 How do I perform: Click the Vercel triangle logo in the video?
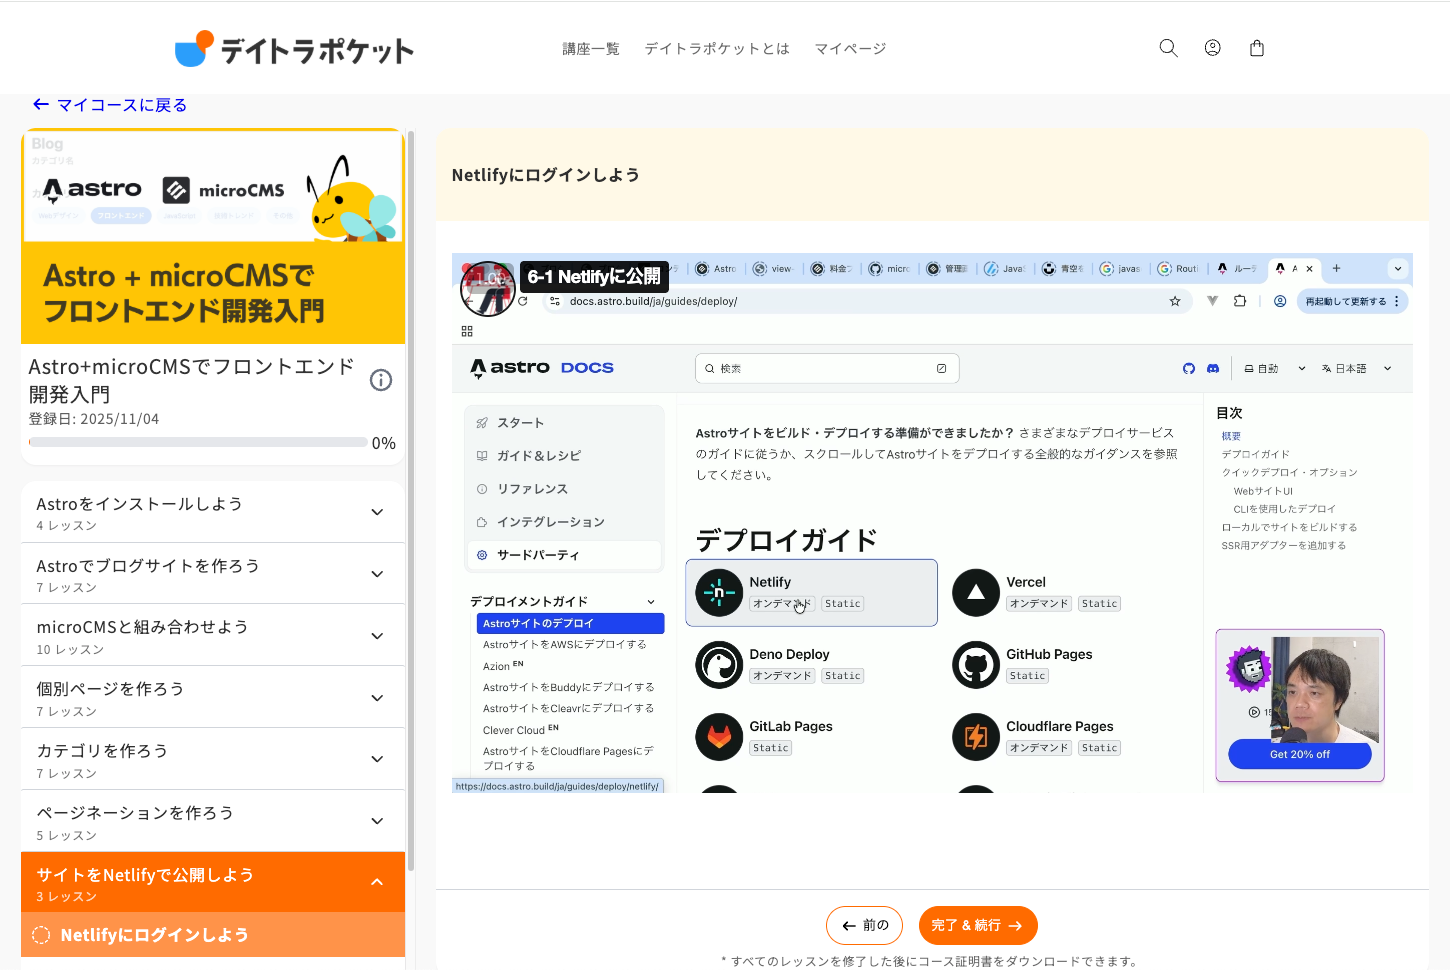[976, 593]
